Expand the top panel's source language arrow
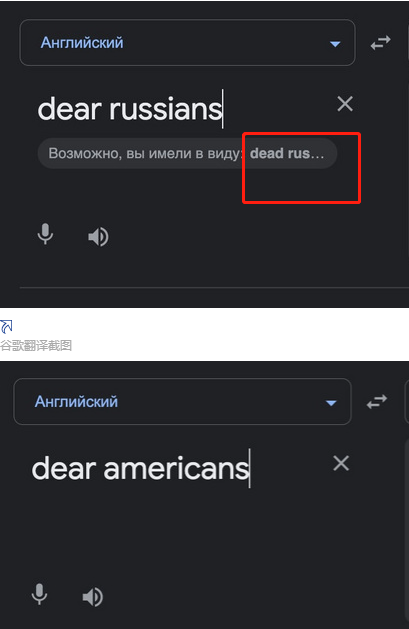The image size is (409, 629). [x=335, y=44]
